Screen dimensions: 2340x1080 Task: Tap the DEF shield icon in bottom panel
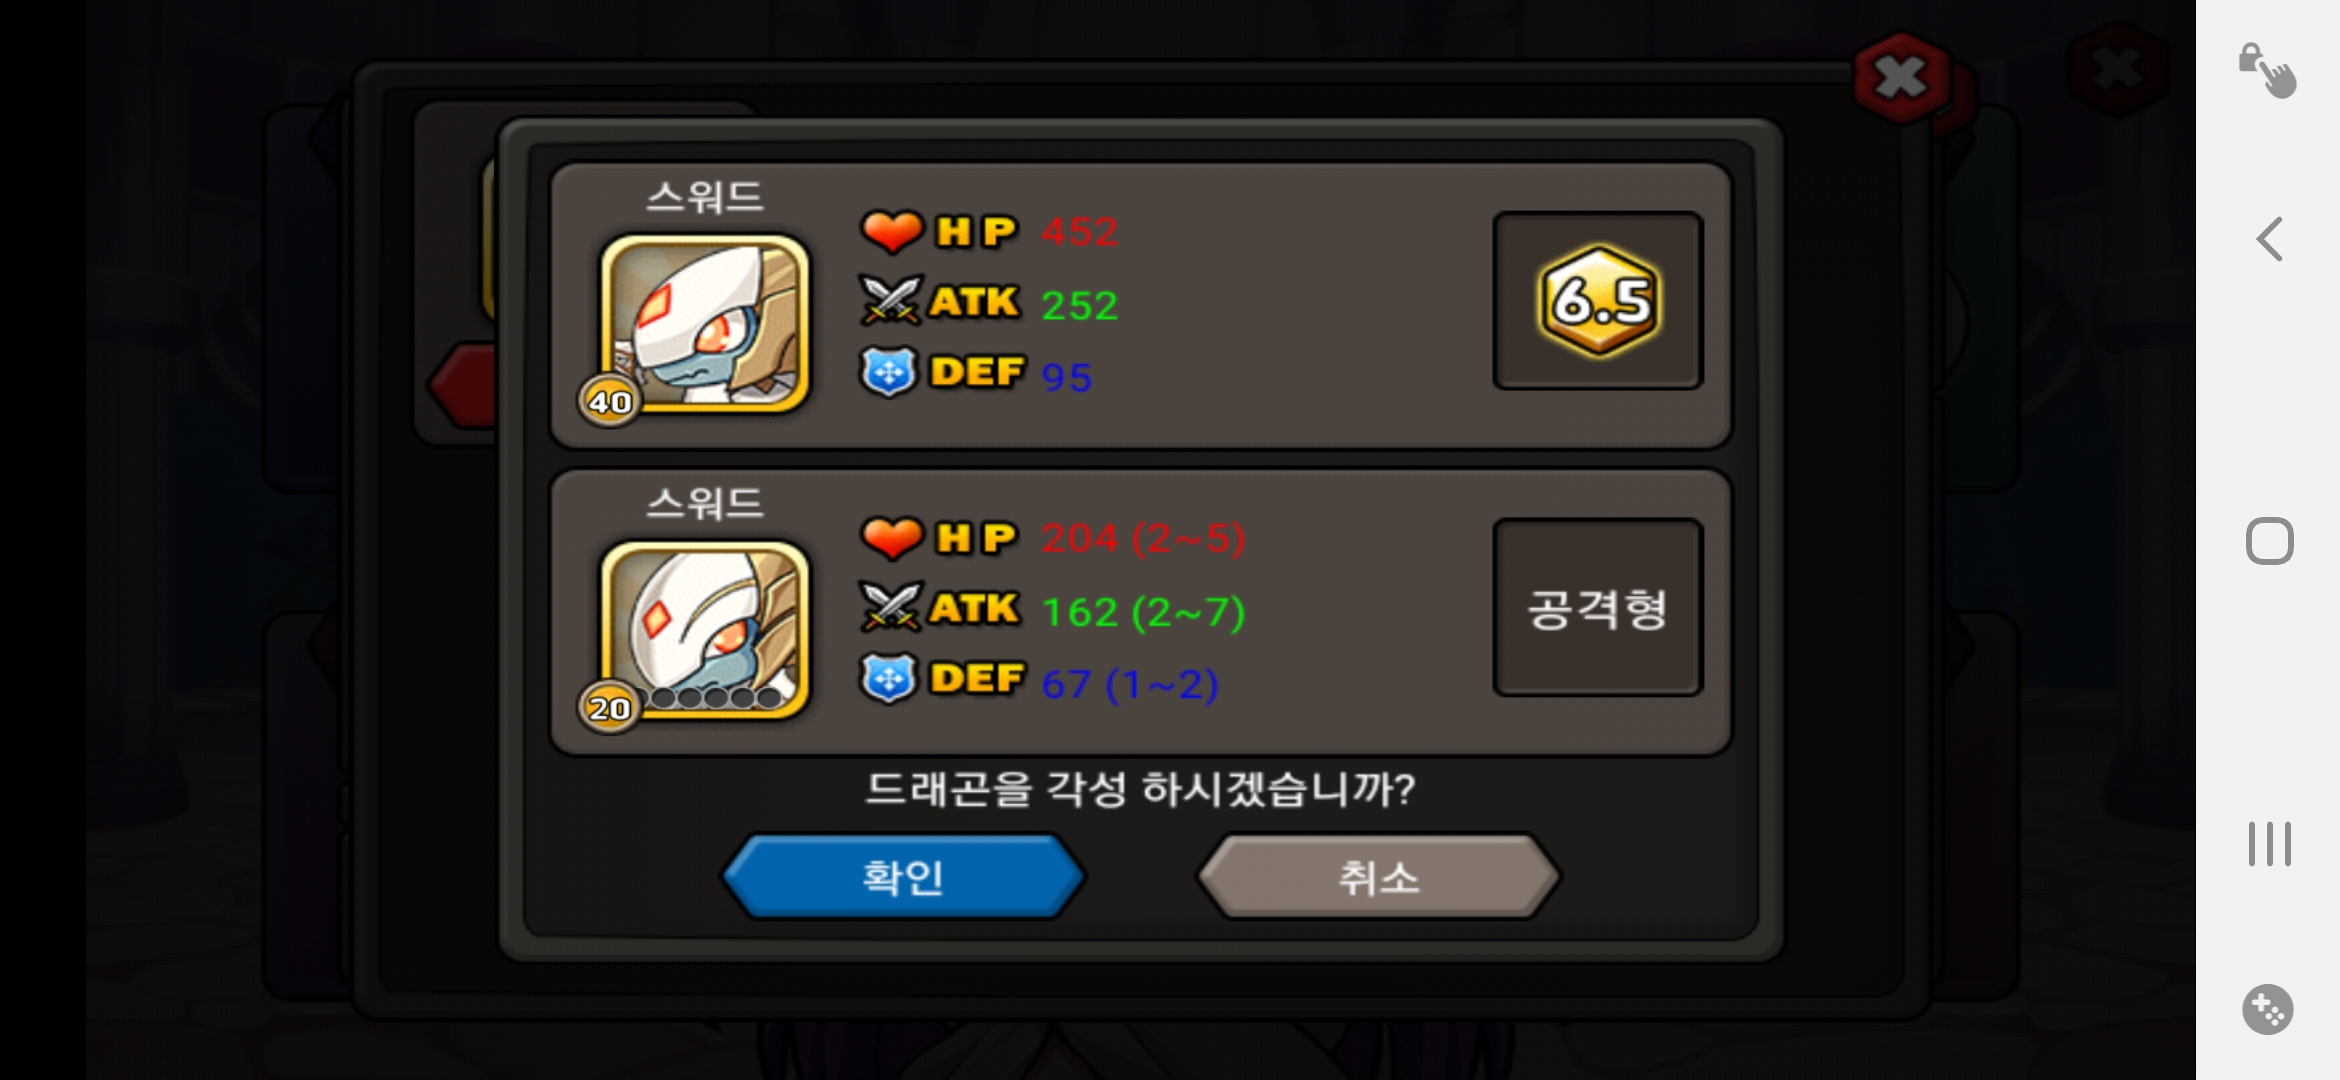coord(888,679)
